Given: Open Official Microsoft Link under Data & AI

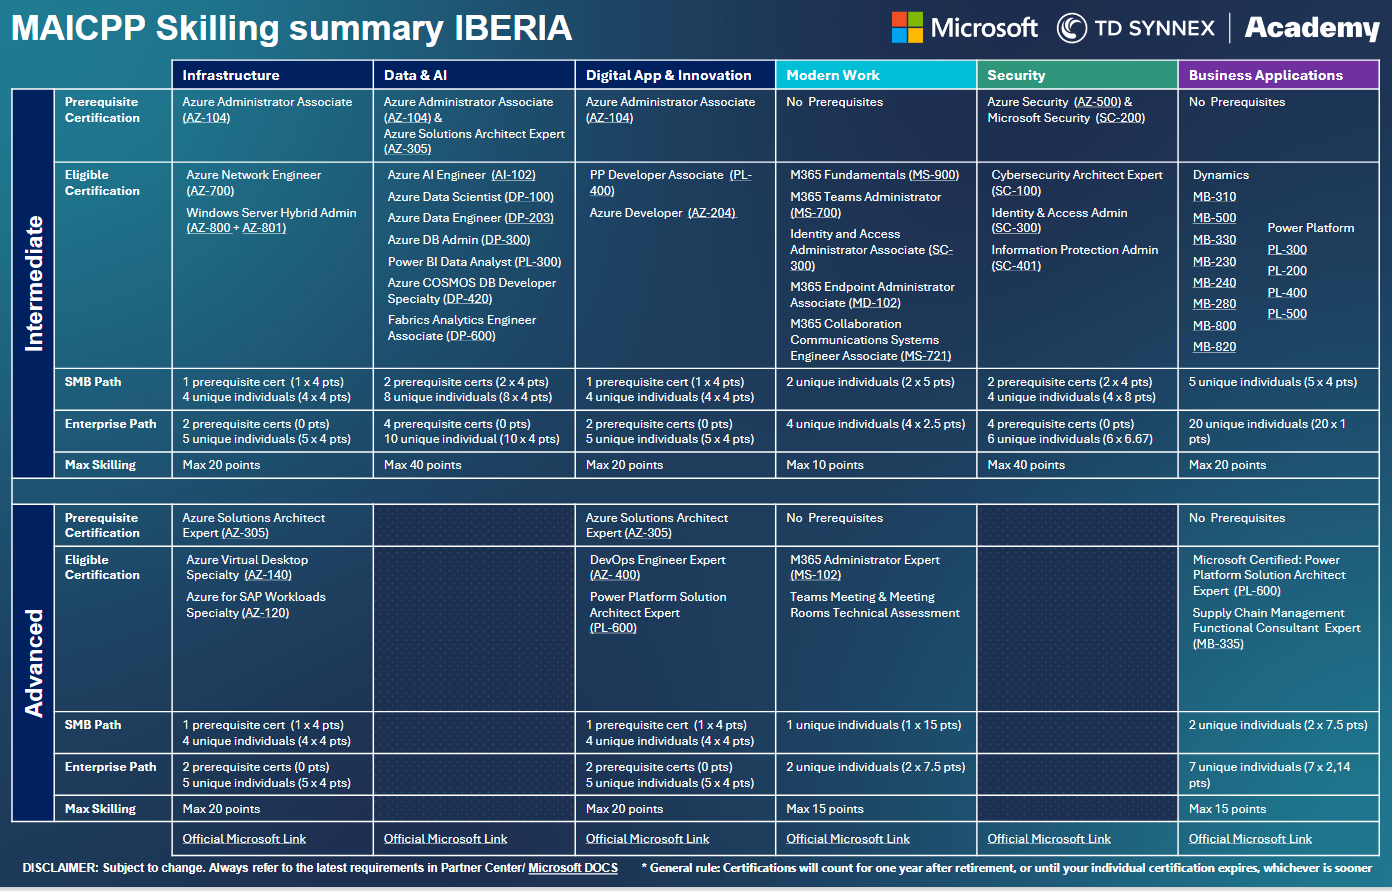Looking at the screenshot, I should [x=446, y=839].
